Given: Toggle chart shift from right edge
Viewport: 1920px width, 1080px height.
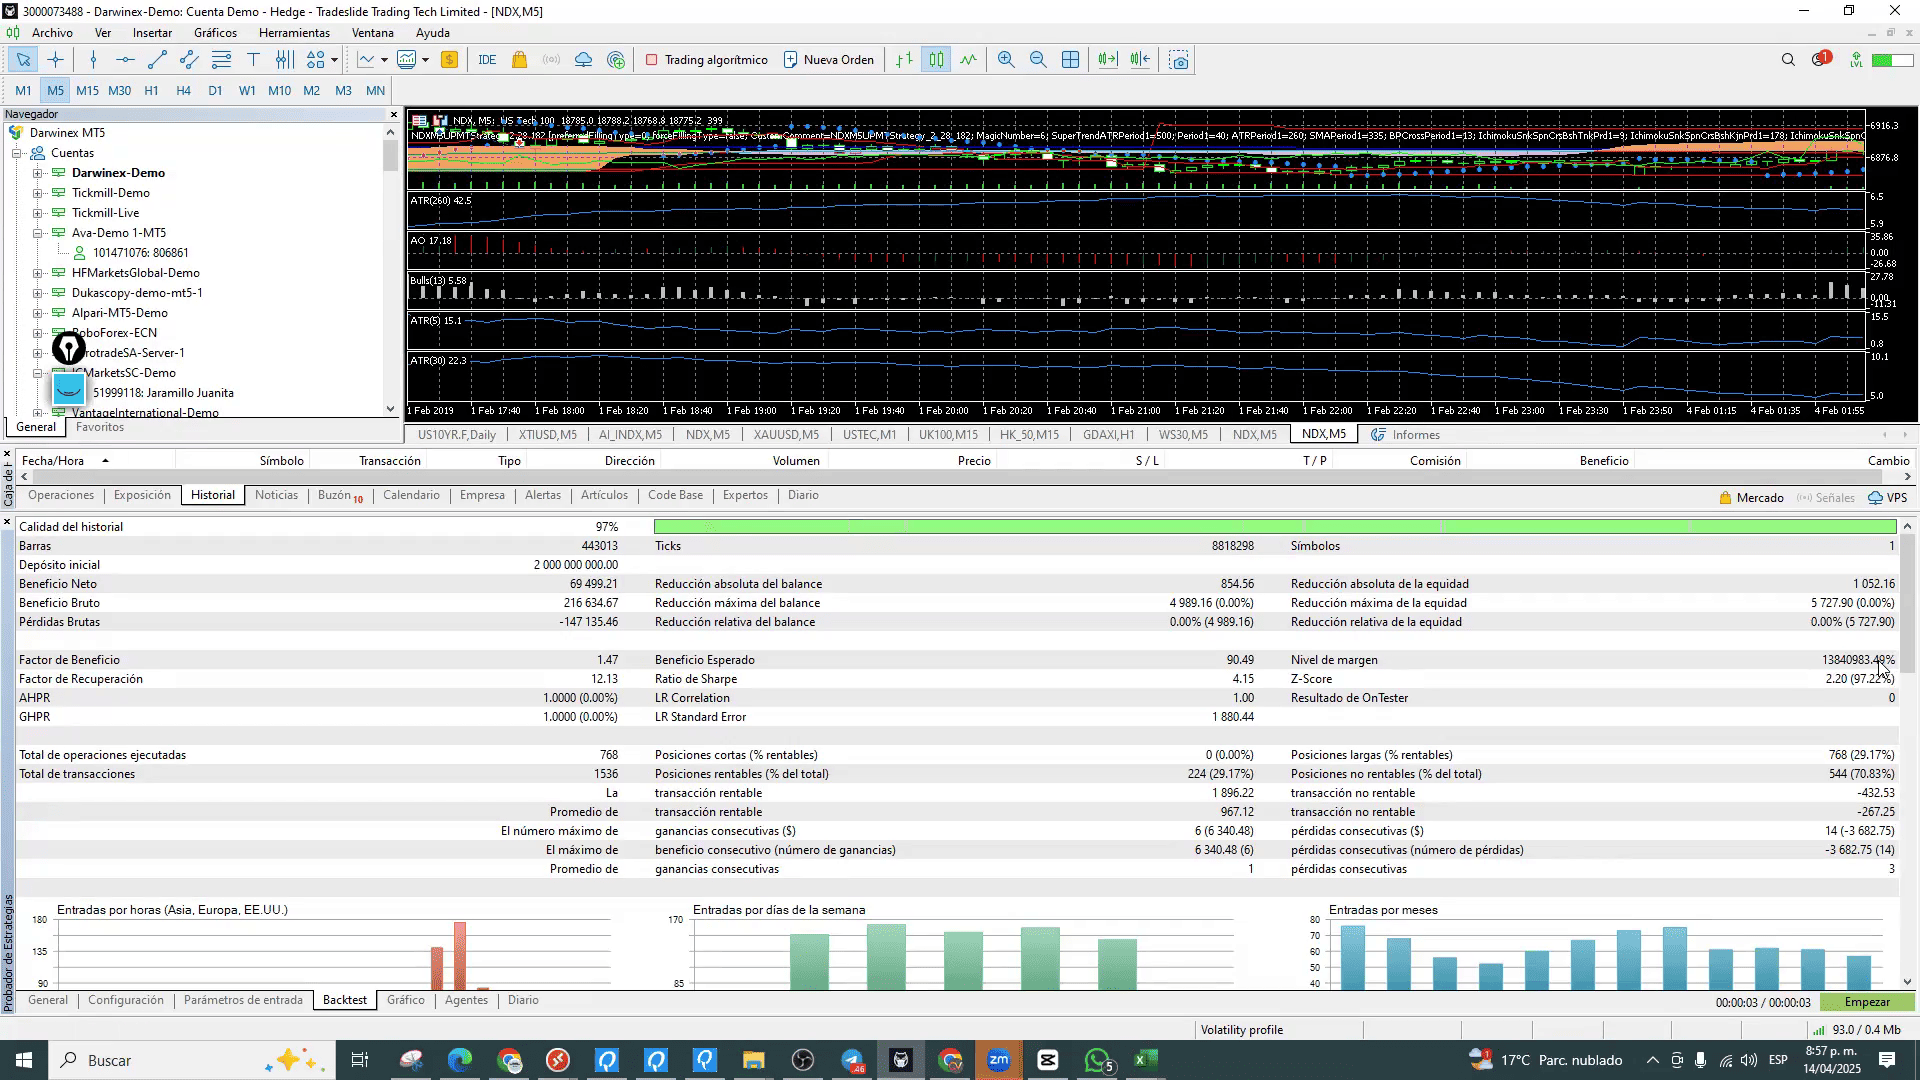Looking at the screenshot, I should (1140, 60).
